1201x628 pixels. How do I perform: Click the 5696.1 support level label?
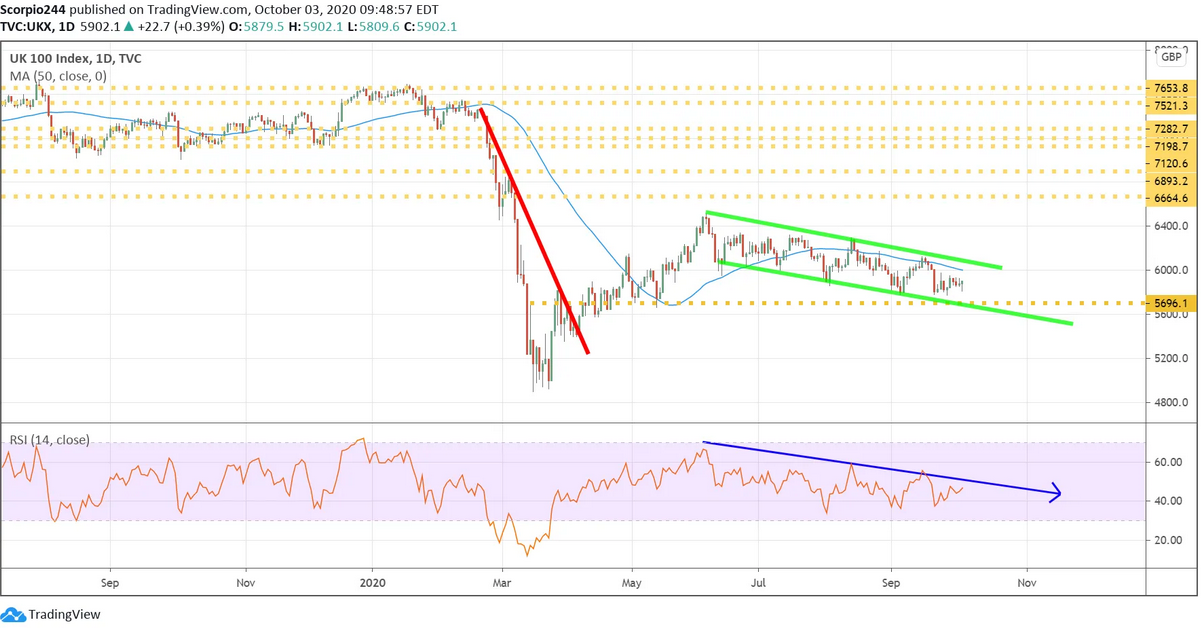click(x=1169, y=302)
